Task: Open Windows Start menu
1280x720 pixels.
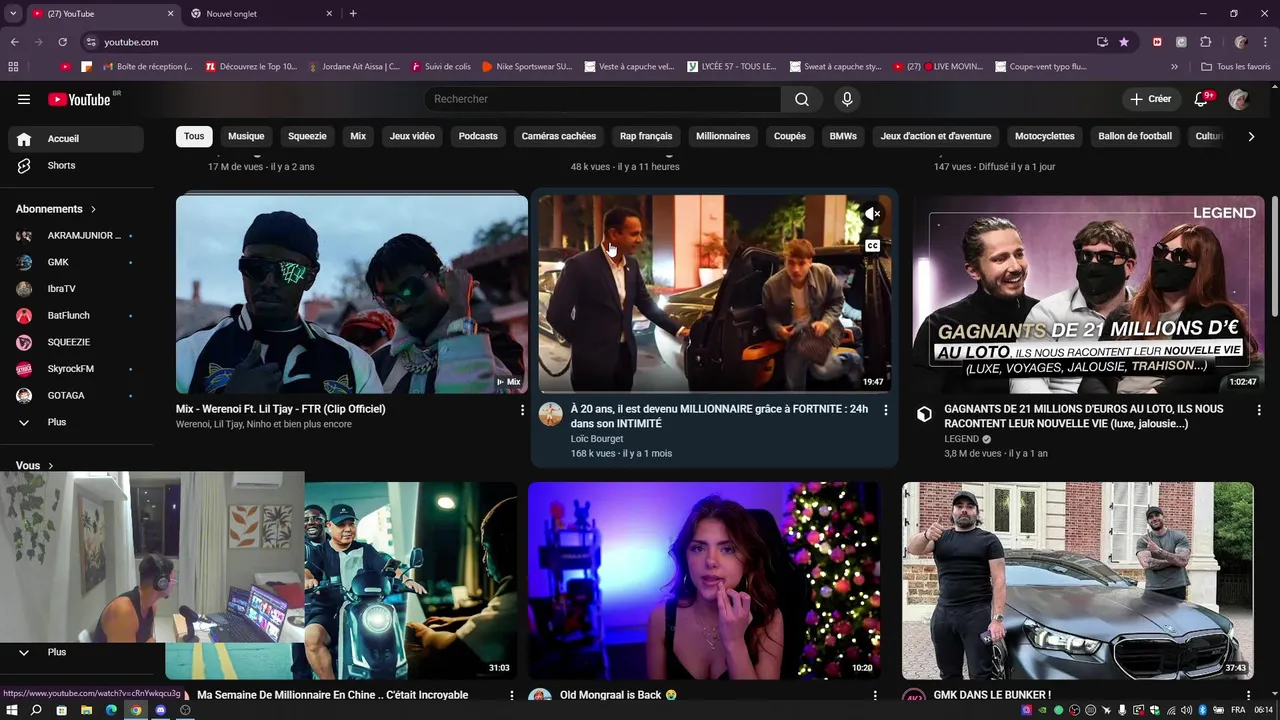Action: (x=12, y=710)
